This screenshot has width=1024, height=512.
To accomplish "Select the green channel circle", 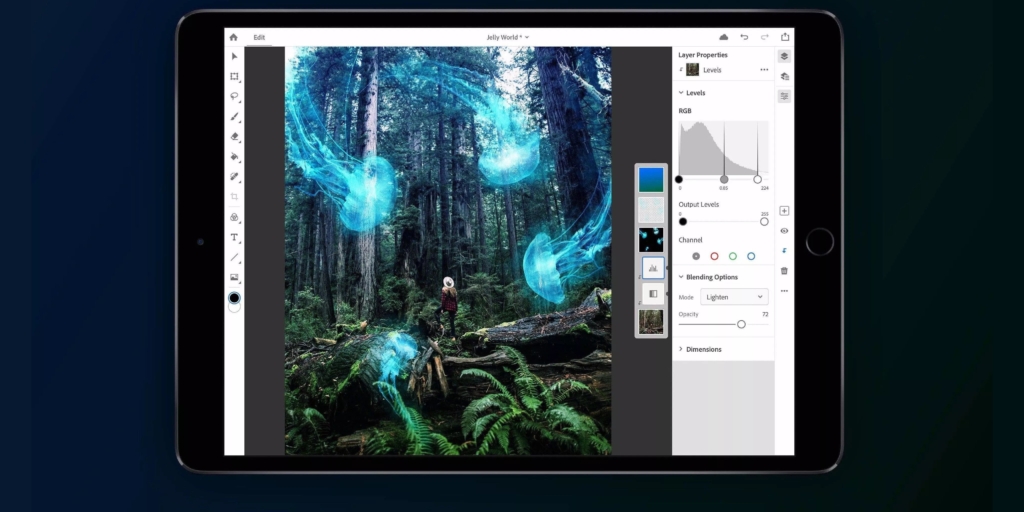I will [733, 256].
